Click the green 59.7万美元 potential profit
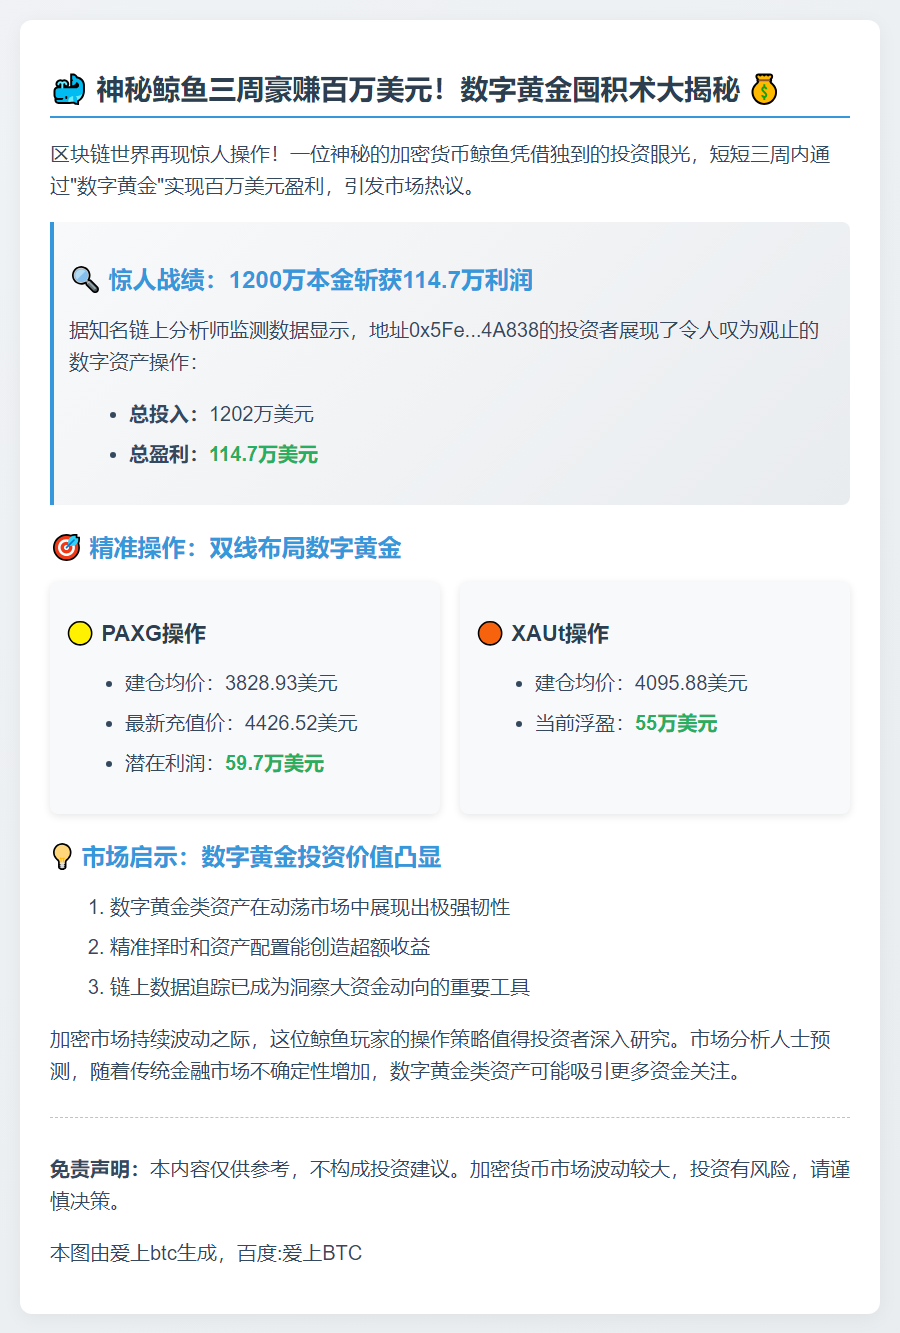This screenshot has width=900, height=1333. coord(274,764)
